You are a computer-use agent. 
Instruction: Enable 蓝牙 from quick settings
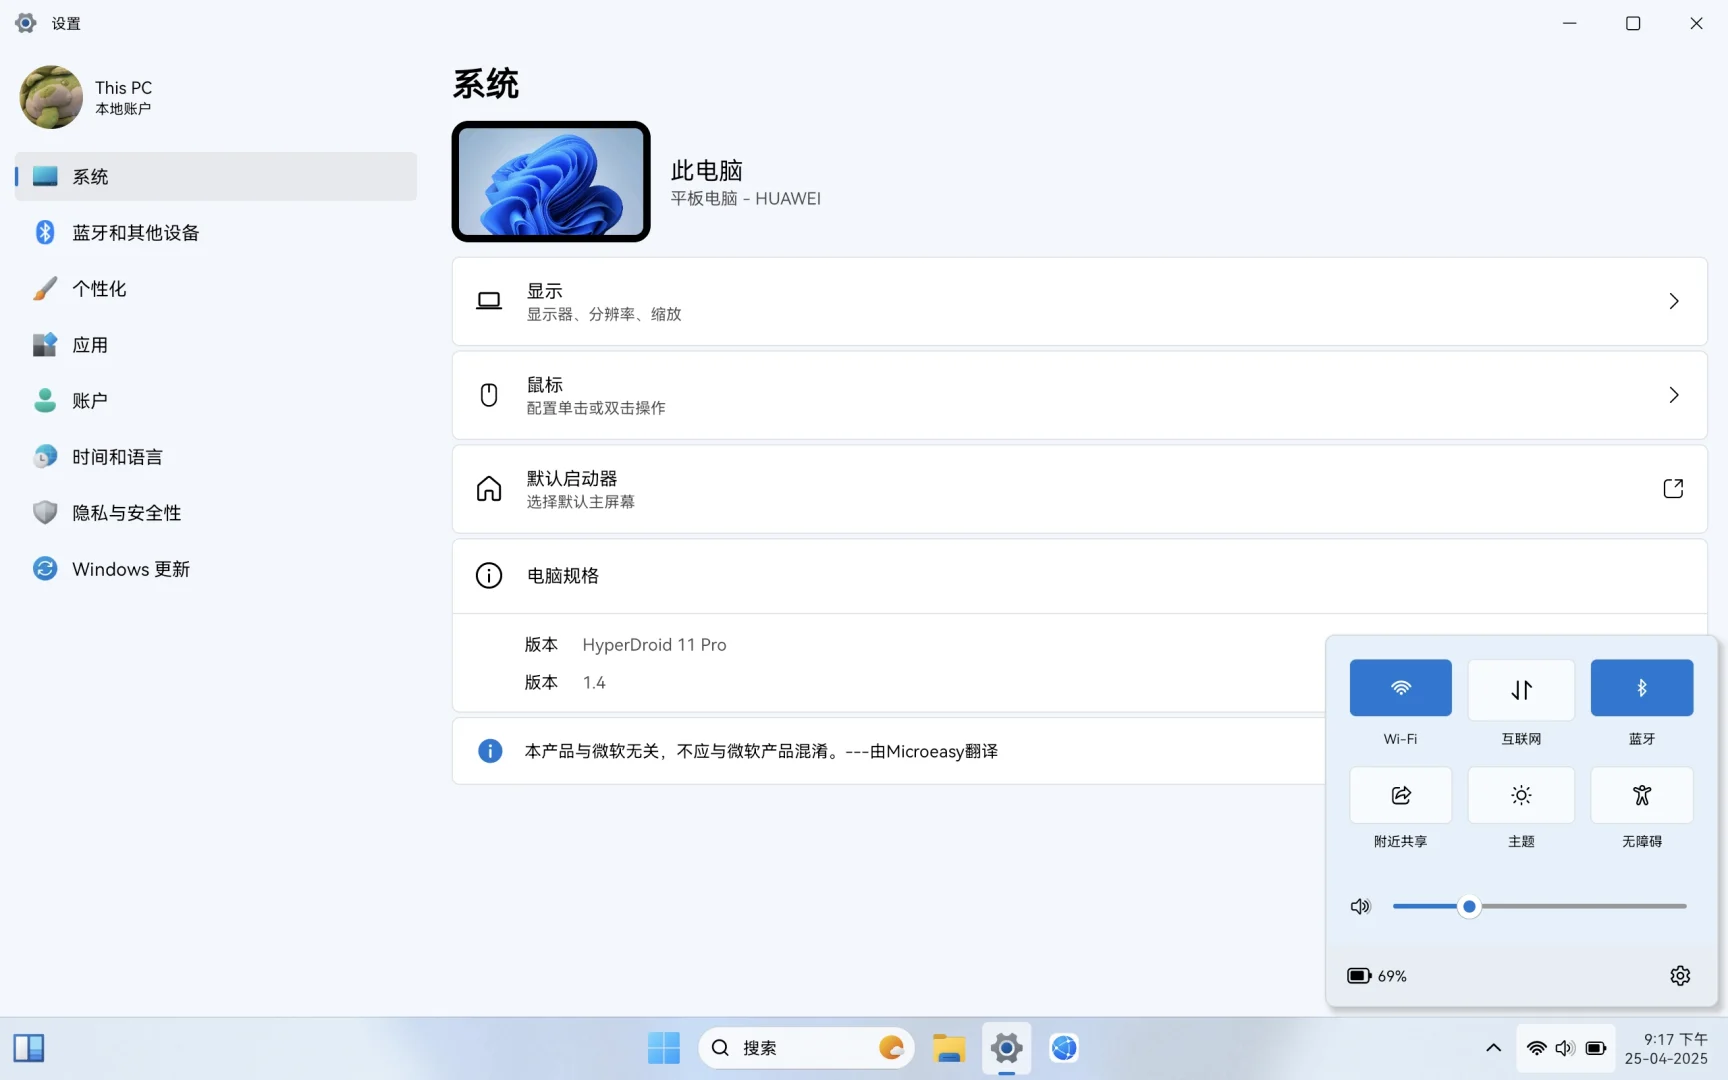(x=1641, y=688)
